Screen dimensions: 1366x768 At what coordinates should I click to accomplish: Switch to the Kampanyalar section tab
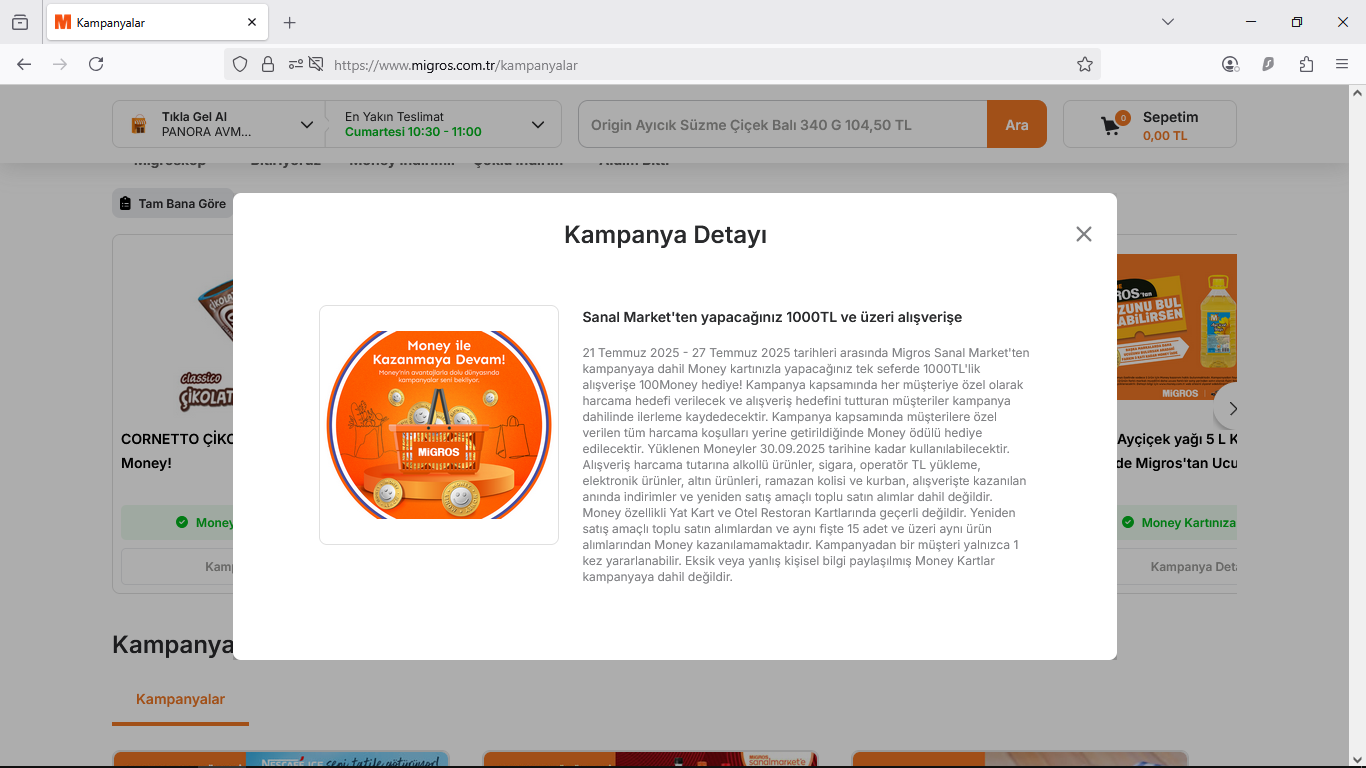click(x=180, y=699)
